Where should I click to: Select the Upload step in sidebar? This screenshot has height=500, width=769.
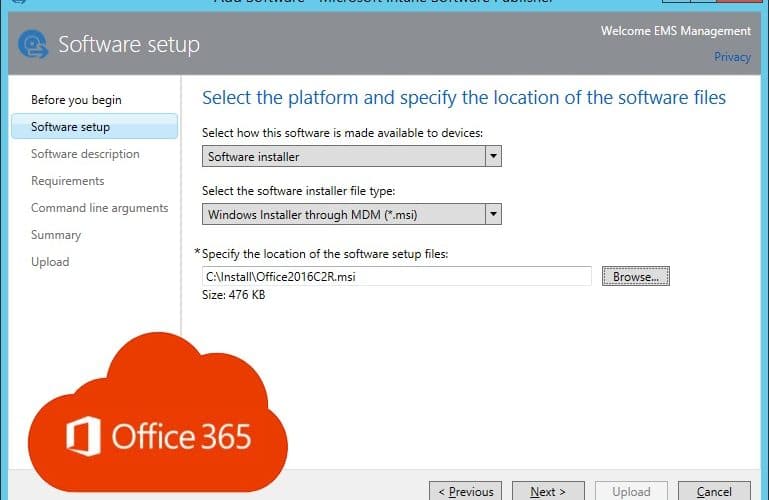pyautogui.click(x=50, y=262)
